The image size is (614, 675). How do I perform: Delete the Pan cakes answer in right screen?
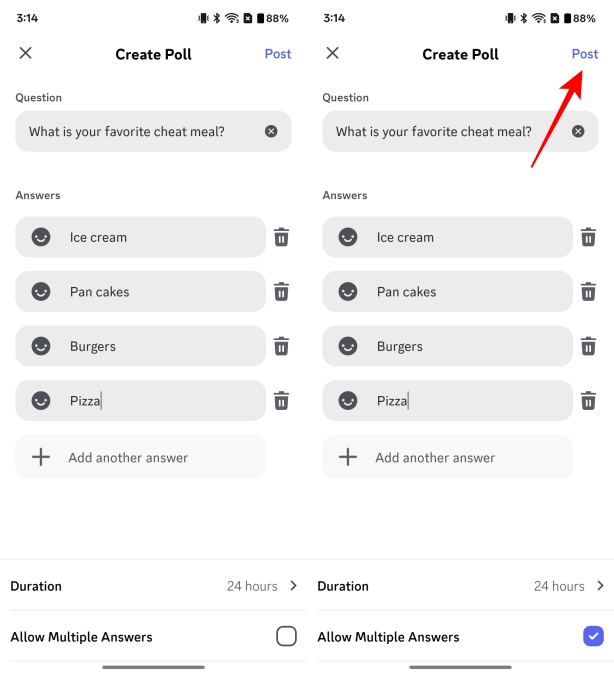tap(589, 292)
